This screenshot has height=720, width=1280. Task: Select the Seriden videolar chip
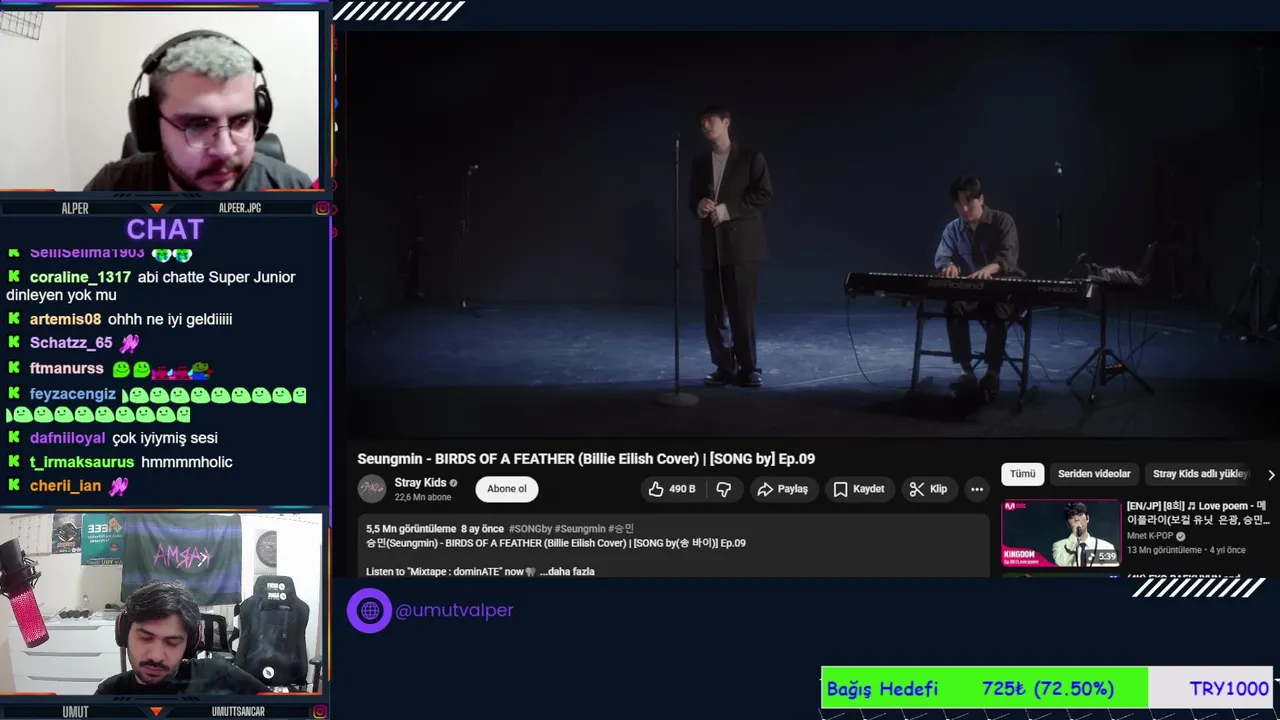1094,474
